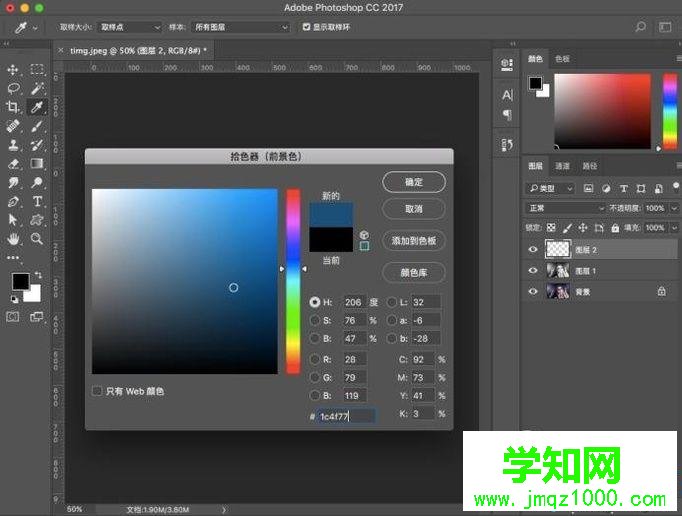
Task: Open the Character panel icon
Action: tap(507, 95)
